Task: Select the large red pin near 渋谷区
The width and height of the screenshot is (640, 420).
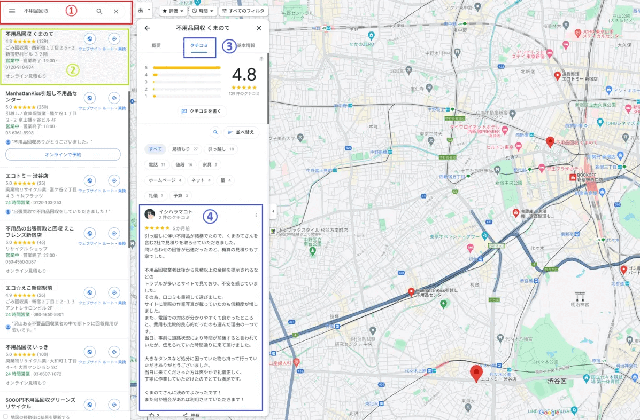Action: click(x=476, y=373)
